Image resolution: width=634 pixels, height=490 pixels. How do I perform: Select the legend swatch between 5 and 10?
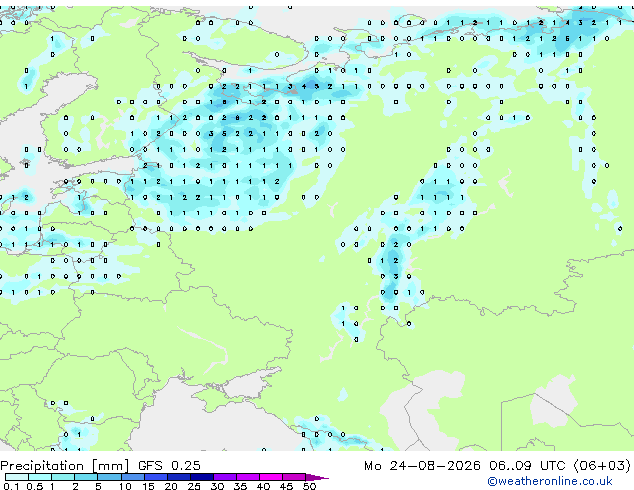[109, 477]
